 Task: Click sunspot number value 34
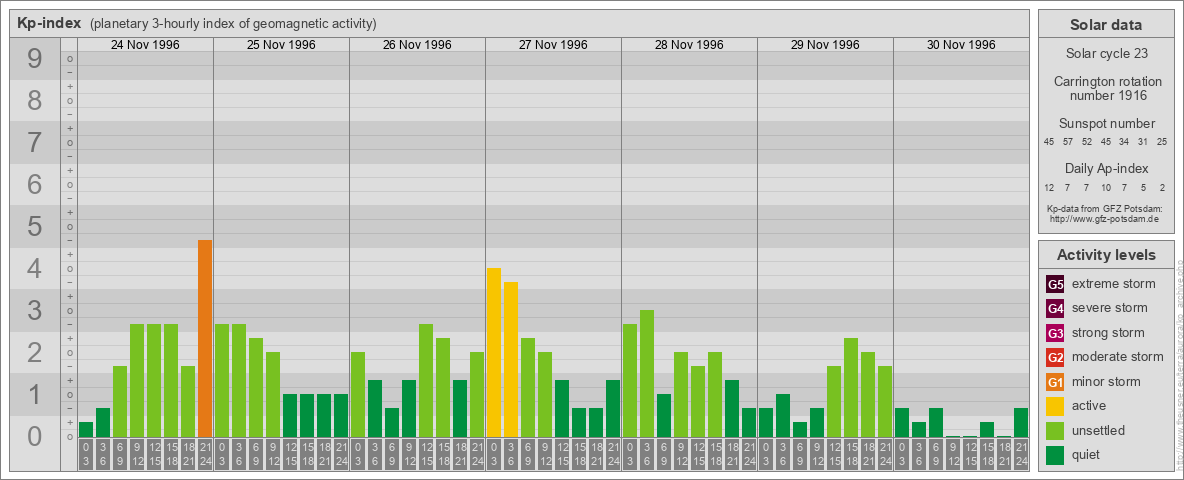tap(1124, 142)
